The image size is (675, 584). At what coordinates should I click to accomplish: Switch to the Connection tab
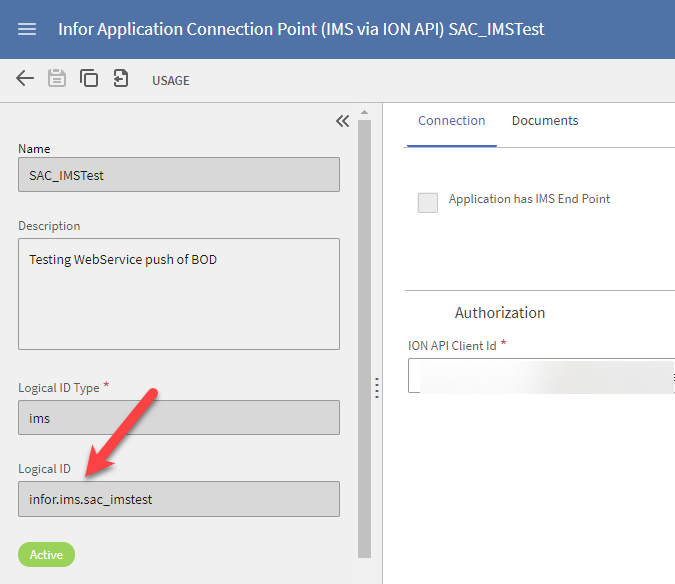(x=451, y=121)
